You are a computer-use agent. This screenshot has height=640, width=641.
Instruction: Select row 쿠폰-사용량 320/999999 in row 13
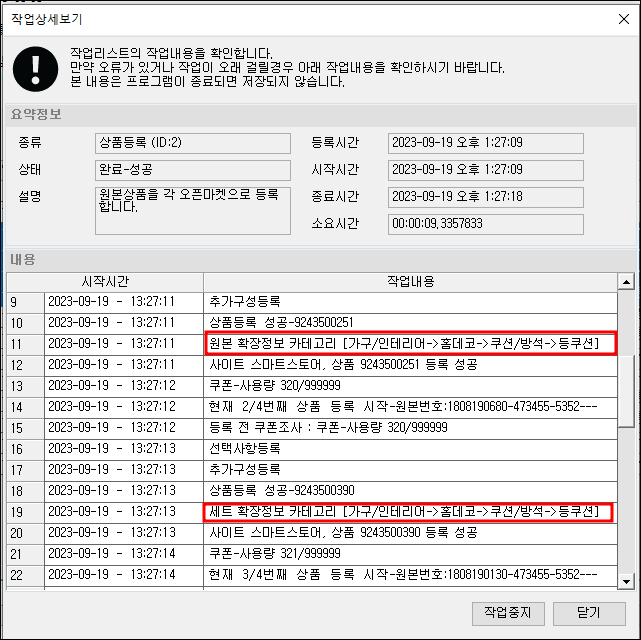tap(312, 386)
